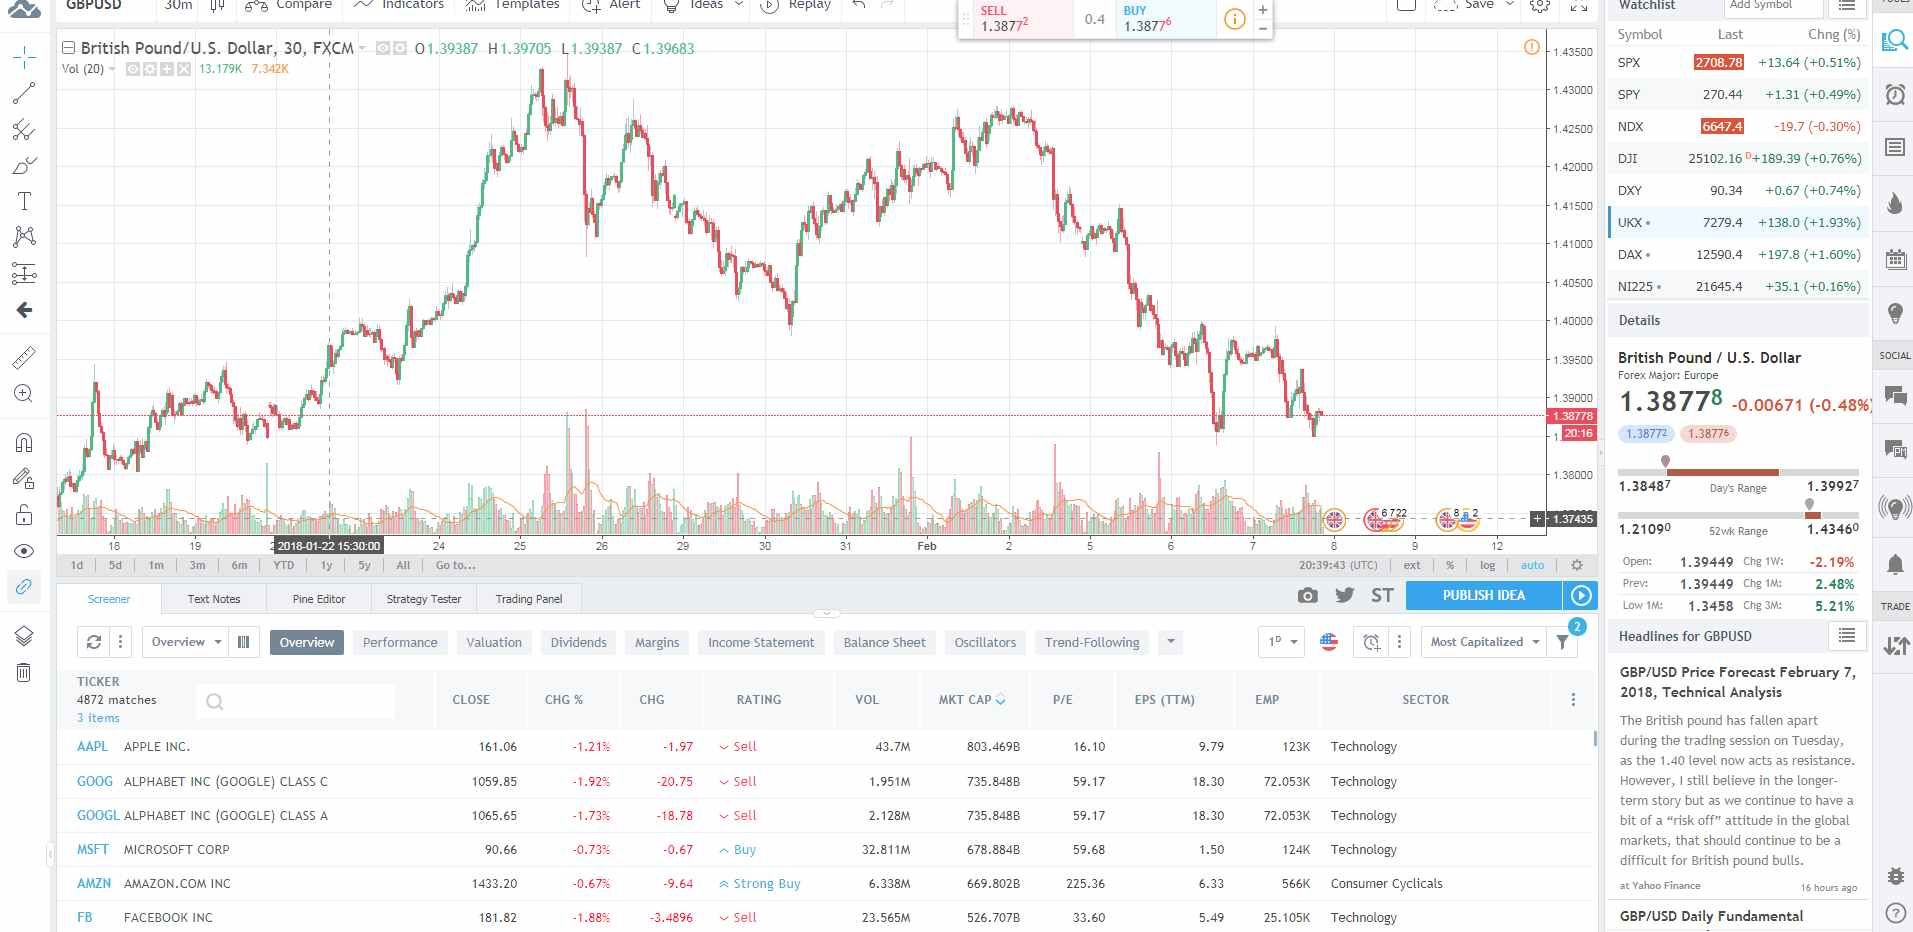The image size is (1913, 932).
Task: Open the AAPL ticker link
Action: [x=92, y=747]
